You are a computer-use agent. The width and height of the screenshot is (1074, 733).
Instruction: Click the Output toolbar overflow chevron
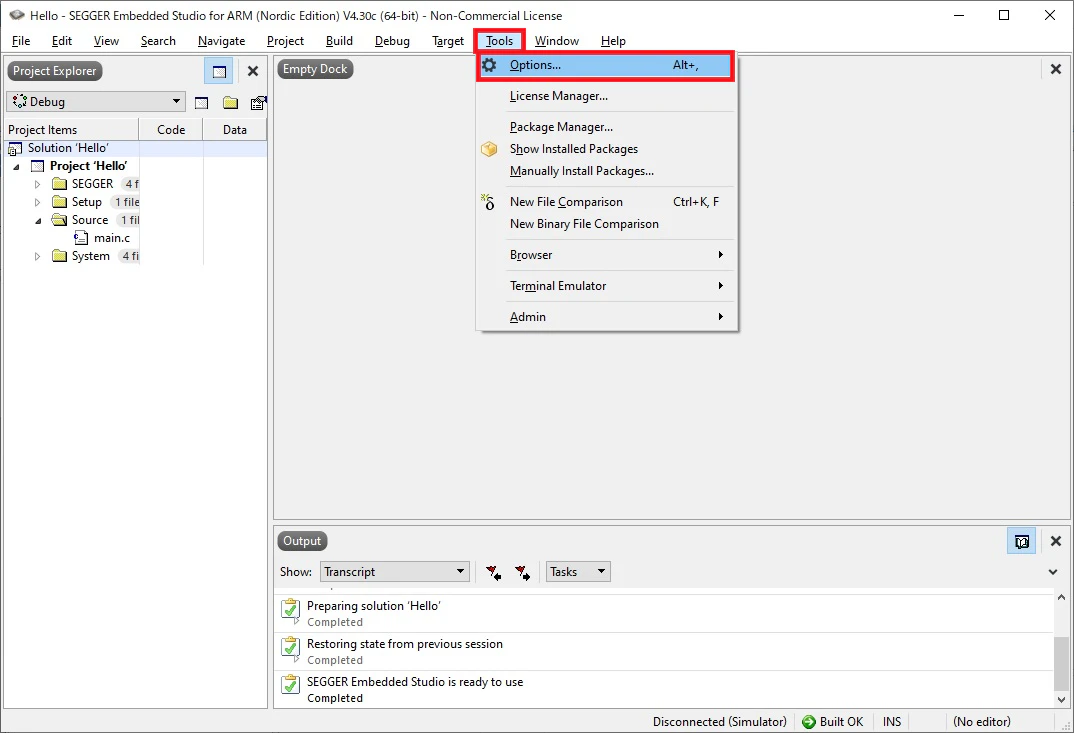tap(1053, 572)
